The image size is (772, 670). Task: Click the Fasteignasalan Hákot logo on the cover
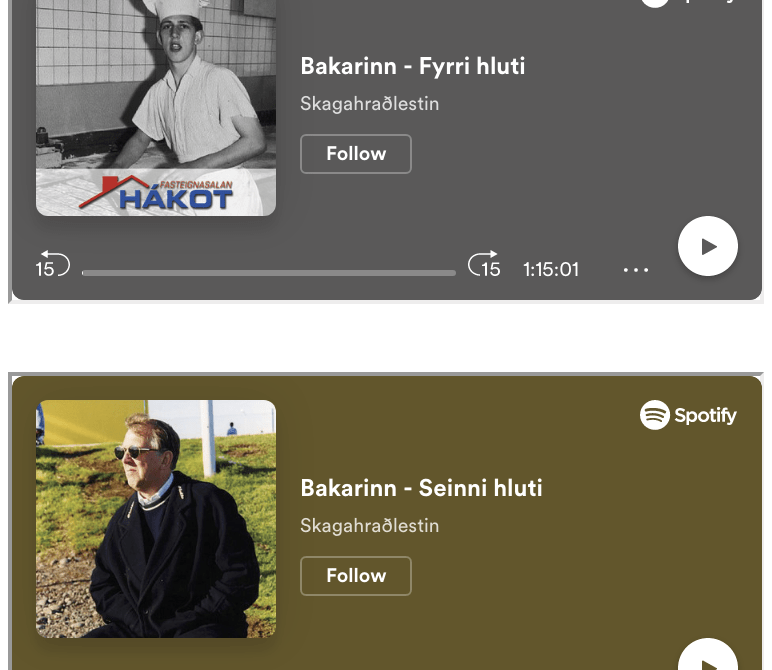[156, 192]
